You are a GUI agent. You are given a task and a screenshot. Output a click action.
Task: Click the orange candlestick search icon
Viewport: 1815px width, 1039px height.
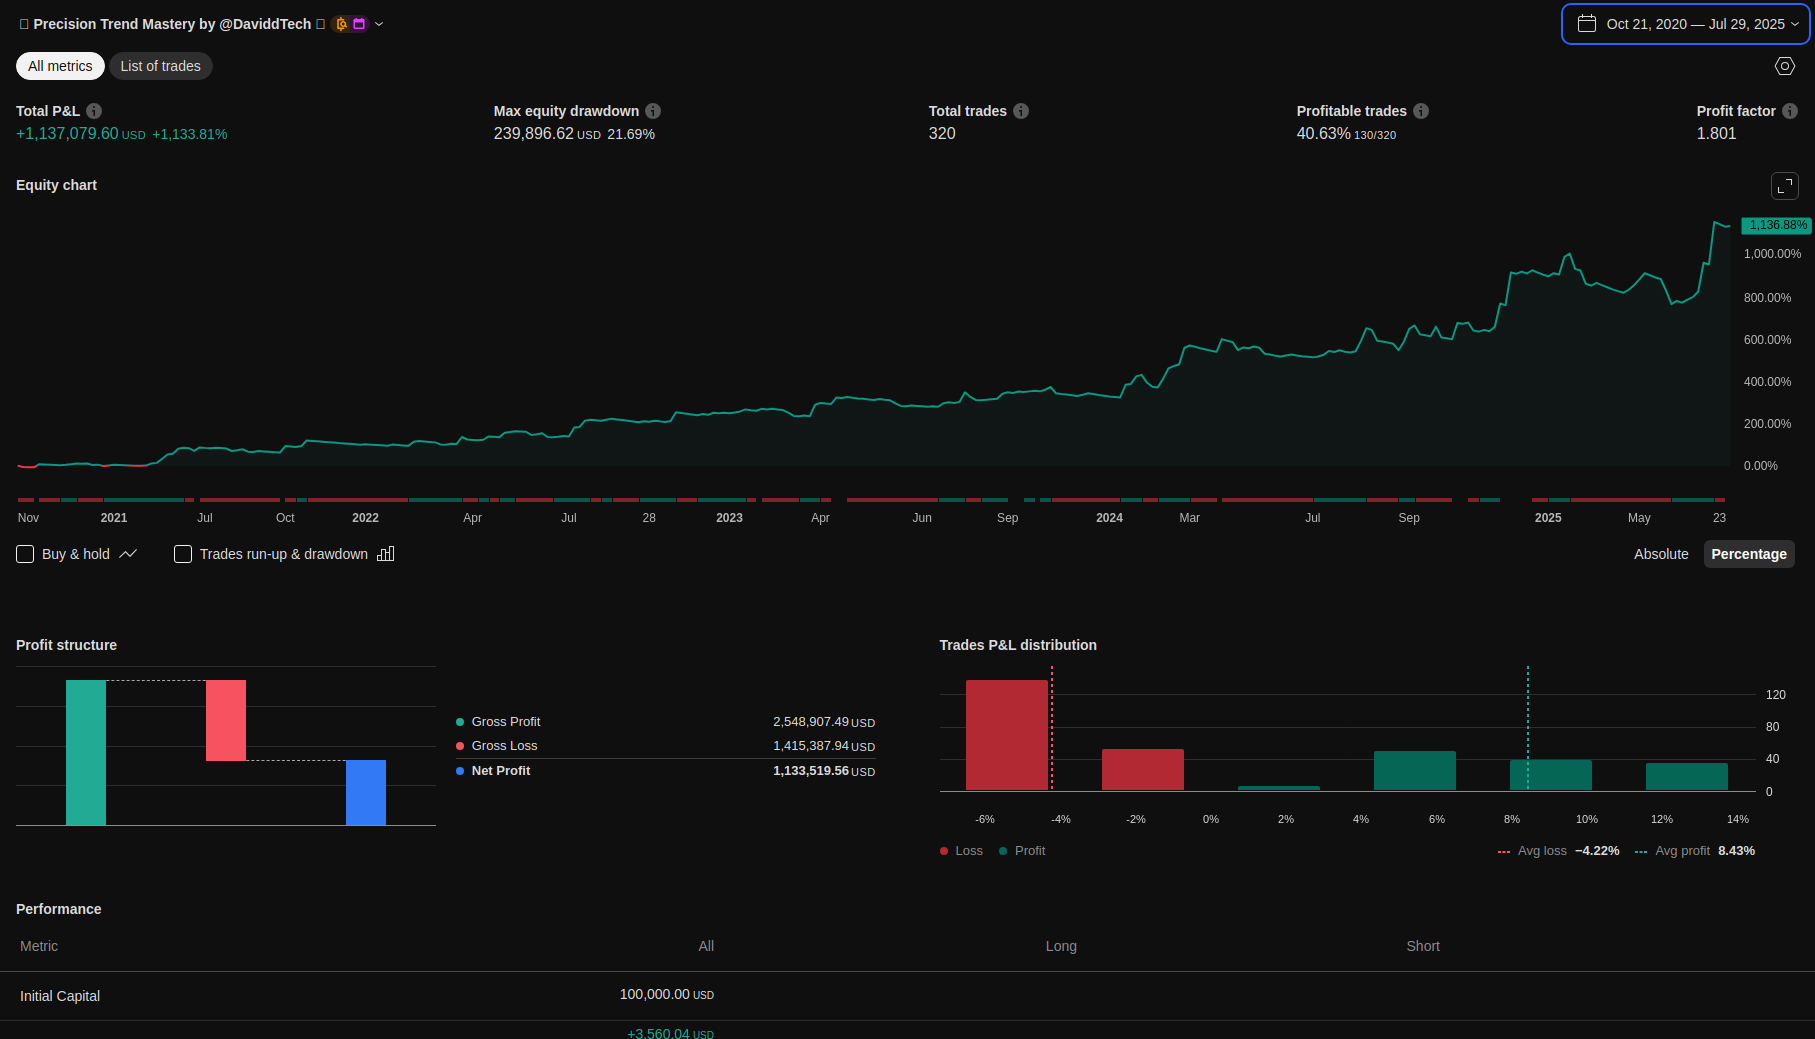tap(341, 24)
